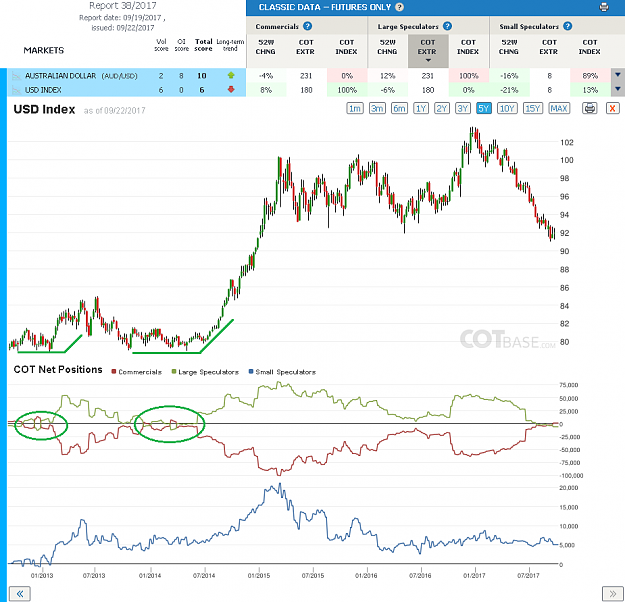Toggle Small Speculators series in legend
The image size is (625, 602).
[x=282, y=372]
